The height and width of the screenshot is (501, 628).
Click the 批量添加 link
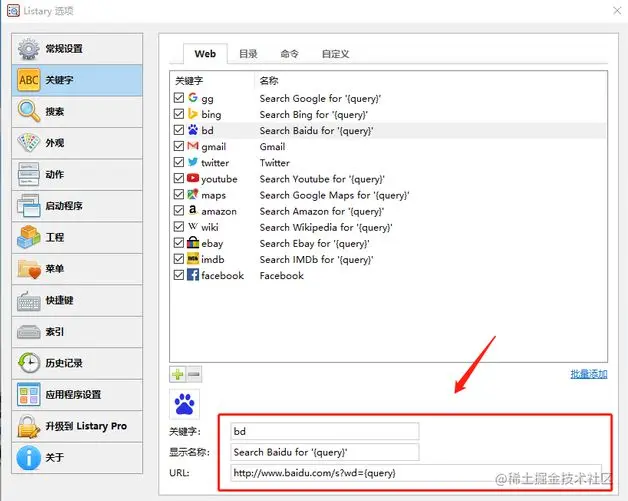point(589,374)
